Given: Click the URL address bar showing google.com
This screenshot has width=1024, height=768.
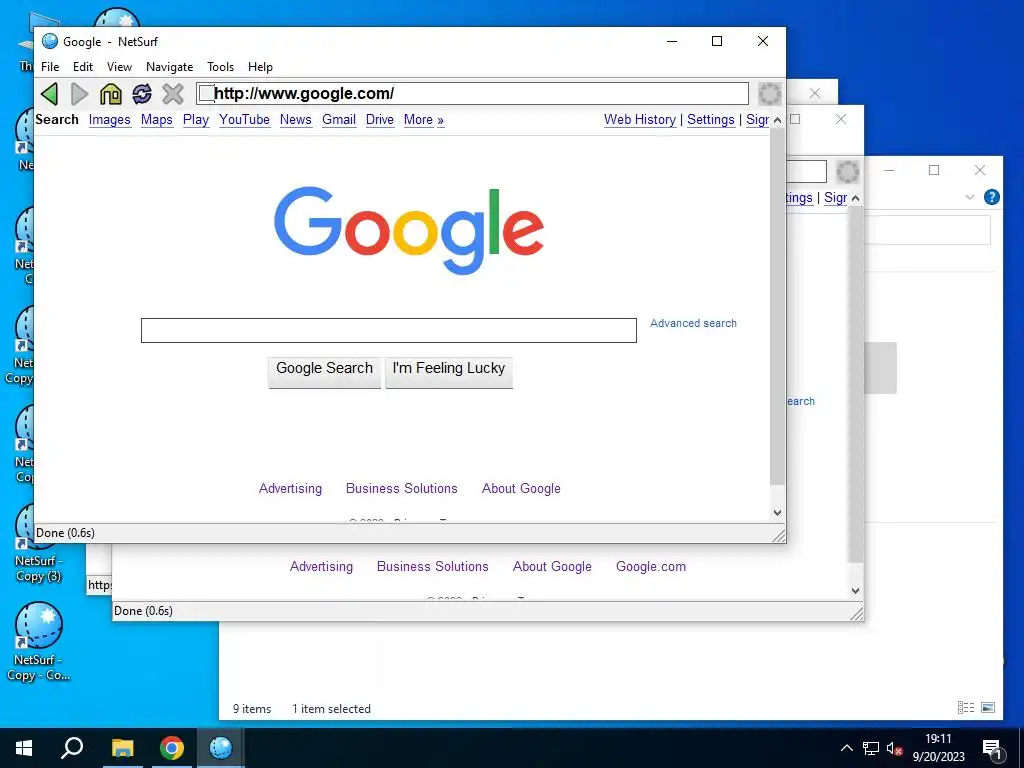Looking at the screenshot, I should pyautogui.click(x=472, y=93).
